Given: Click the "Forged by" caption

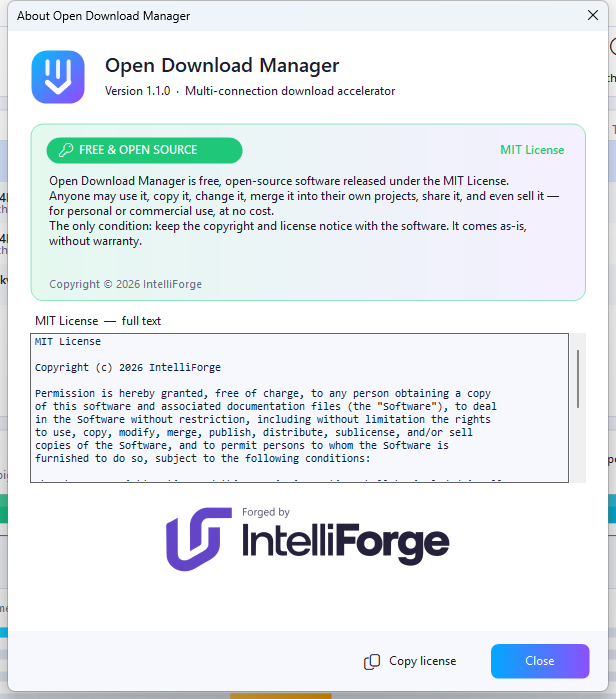Looking at the screenshot, I should (266, 512).
